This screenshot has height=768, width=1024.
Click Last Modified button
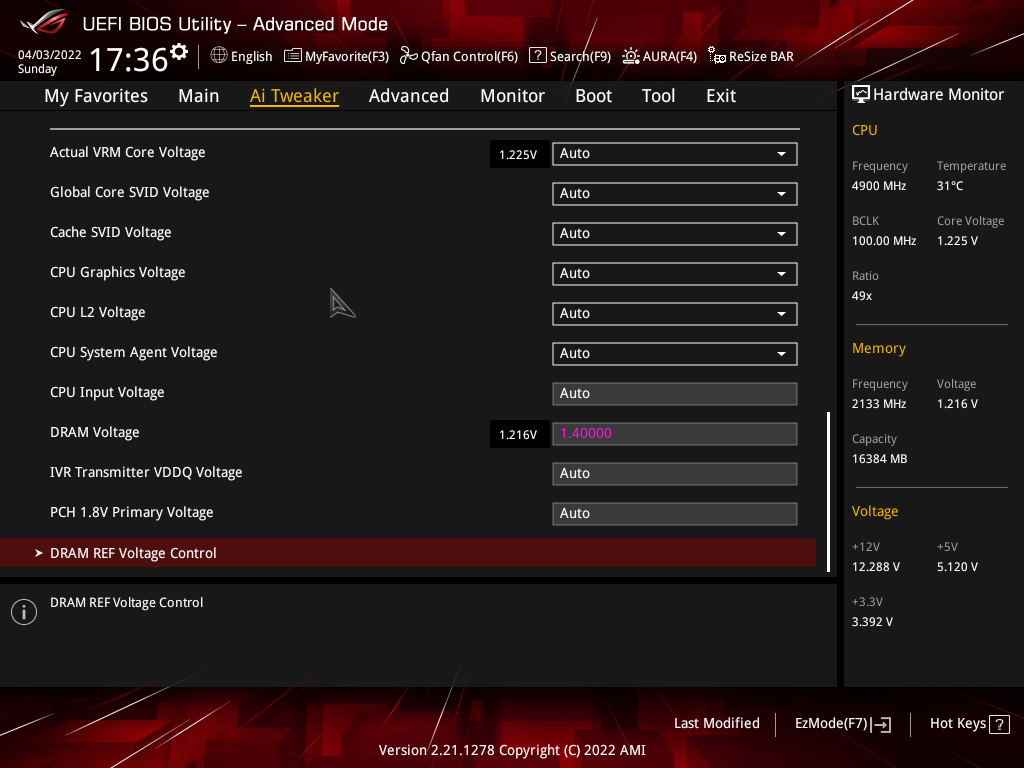[x=716, y=724]
